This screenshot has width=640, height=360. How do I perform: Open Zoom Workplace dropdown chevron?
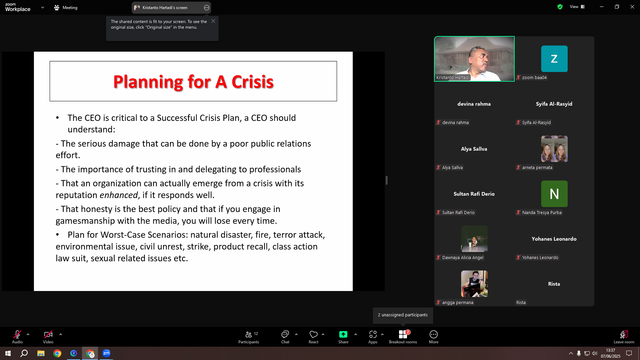tap(42, 7)
